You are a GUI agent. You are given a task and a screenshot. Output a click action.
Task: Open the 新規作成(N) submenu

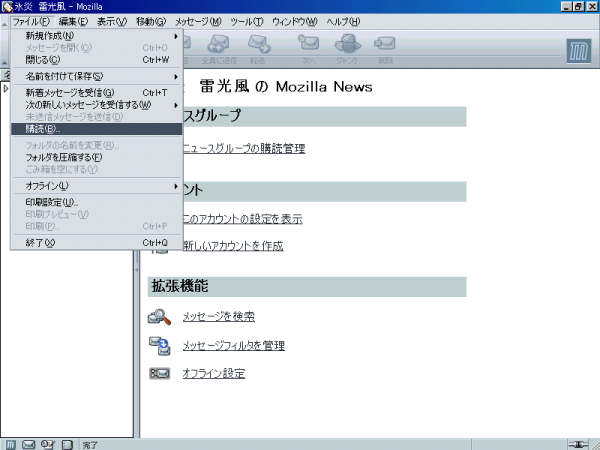97,36
